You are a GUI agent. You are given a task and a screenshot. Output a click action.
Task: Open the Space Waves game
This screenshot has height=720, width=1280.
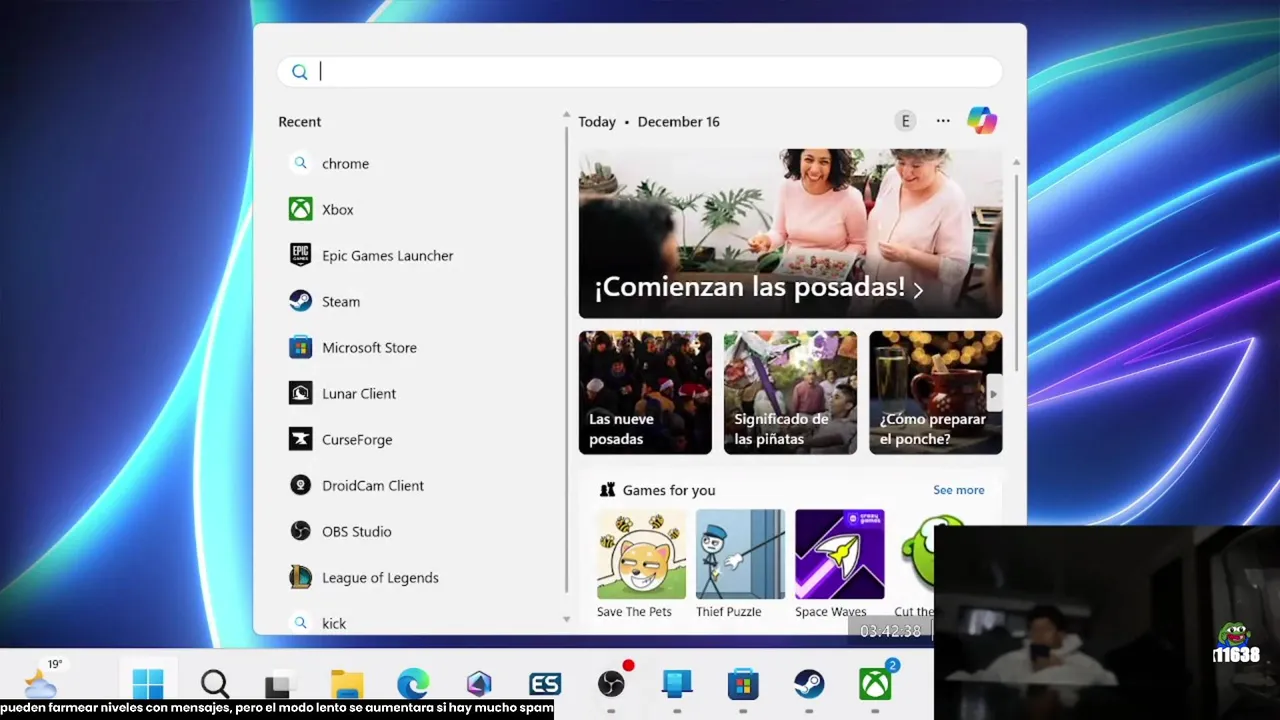pos(839,564)
